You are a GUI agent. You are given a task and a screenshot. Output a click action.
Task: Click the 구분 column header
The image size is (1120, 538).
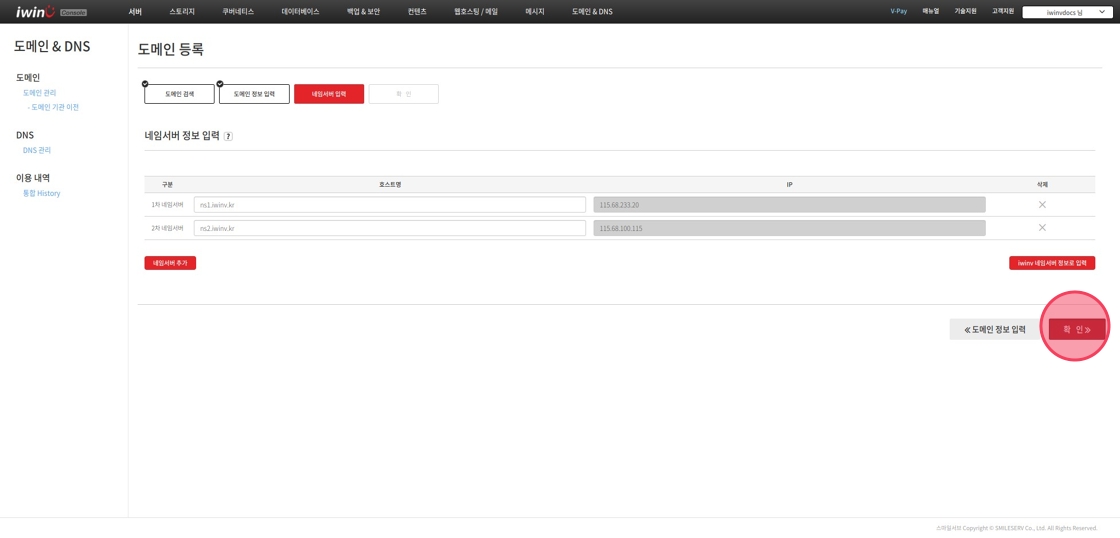(x=167, y=184)
